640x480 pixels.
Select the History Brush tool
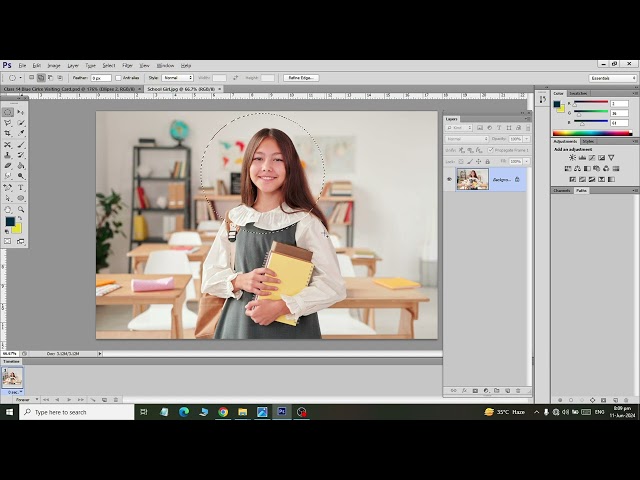point(21,155)
